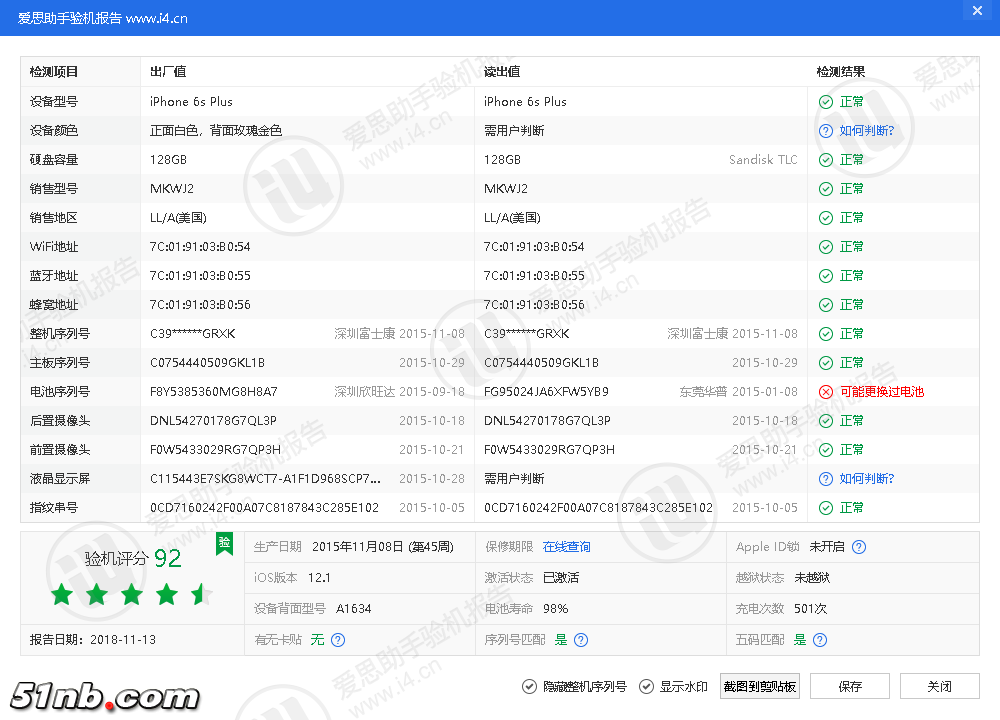
Task: Close the report window with X
Action: [977, 10]
